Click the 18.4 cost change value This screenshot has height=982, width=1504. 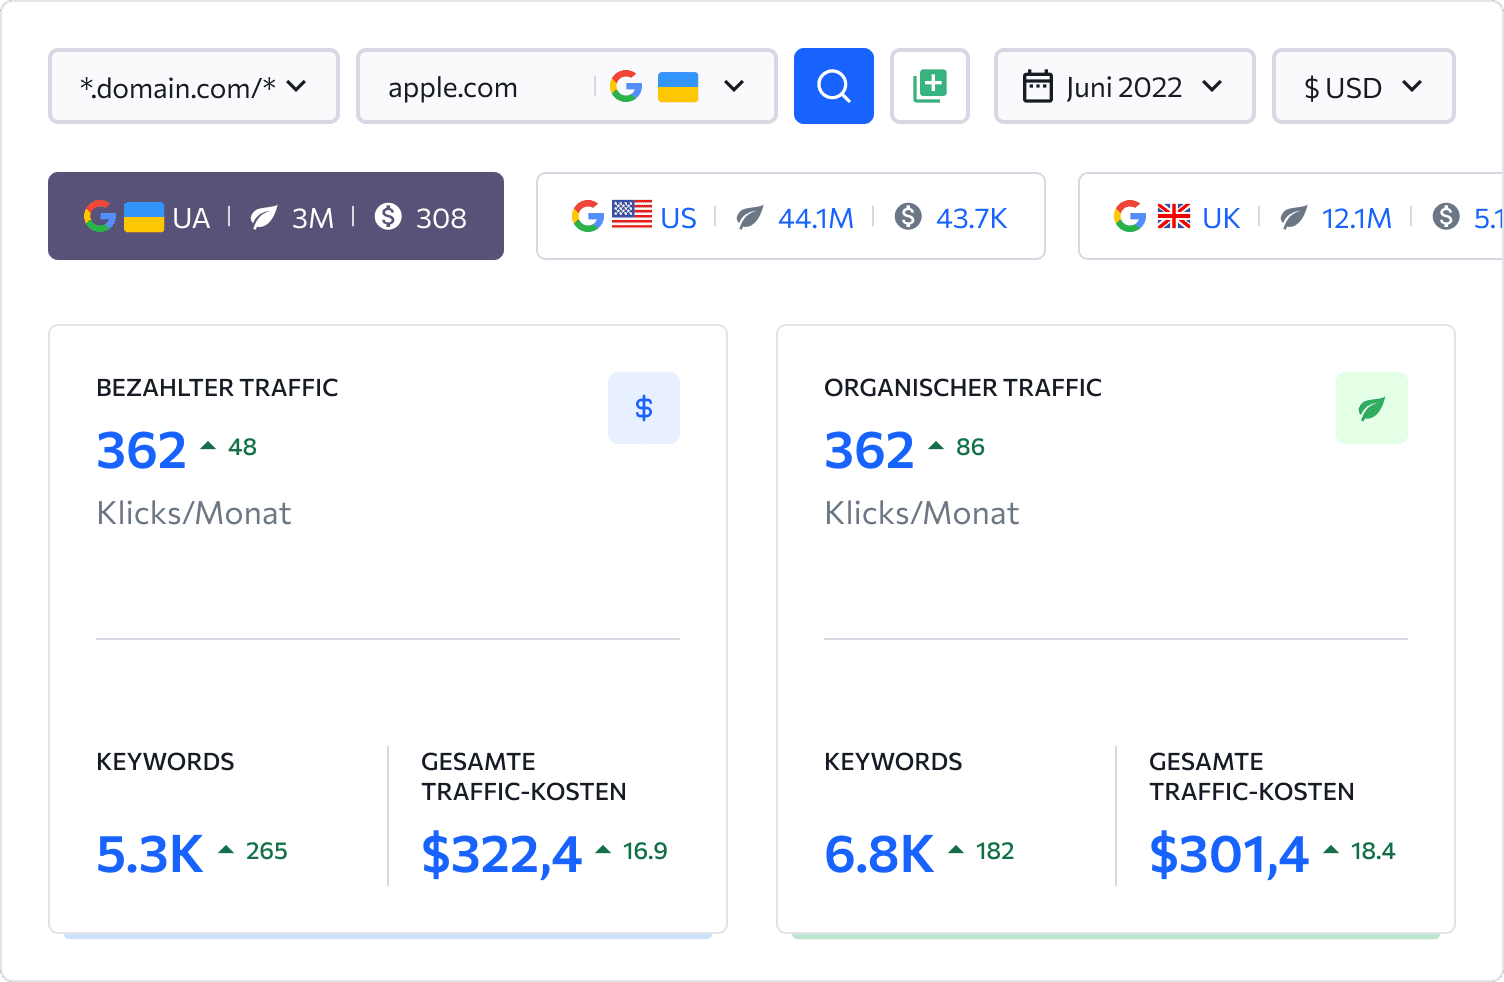(x=1373, y=851)
